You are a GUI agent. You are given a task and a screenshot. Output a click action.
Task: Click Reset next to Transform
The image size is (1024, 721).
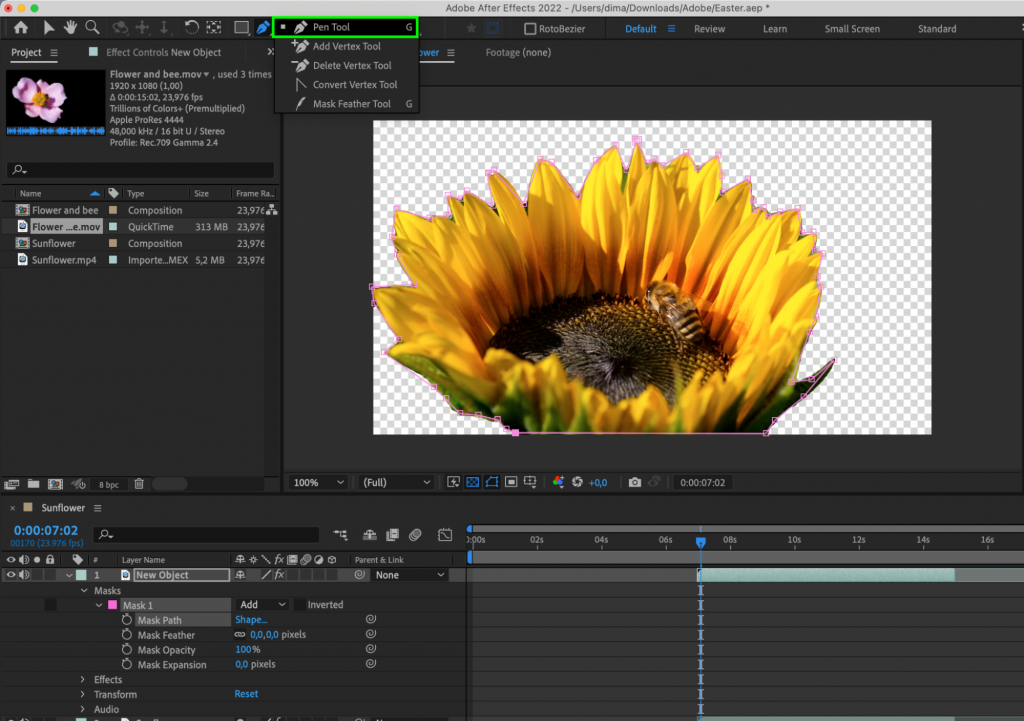click(246, 694)
